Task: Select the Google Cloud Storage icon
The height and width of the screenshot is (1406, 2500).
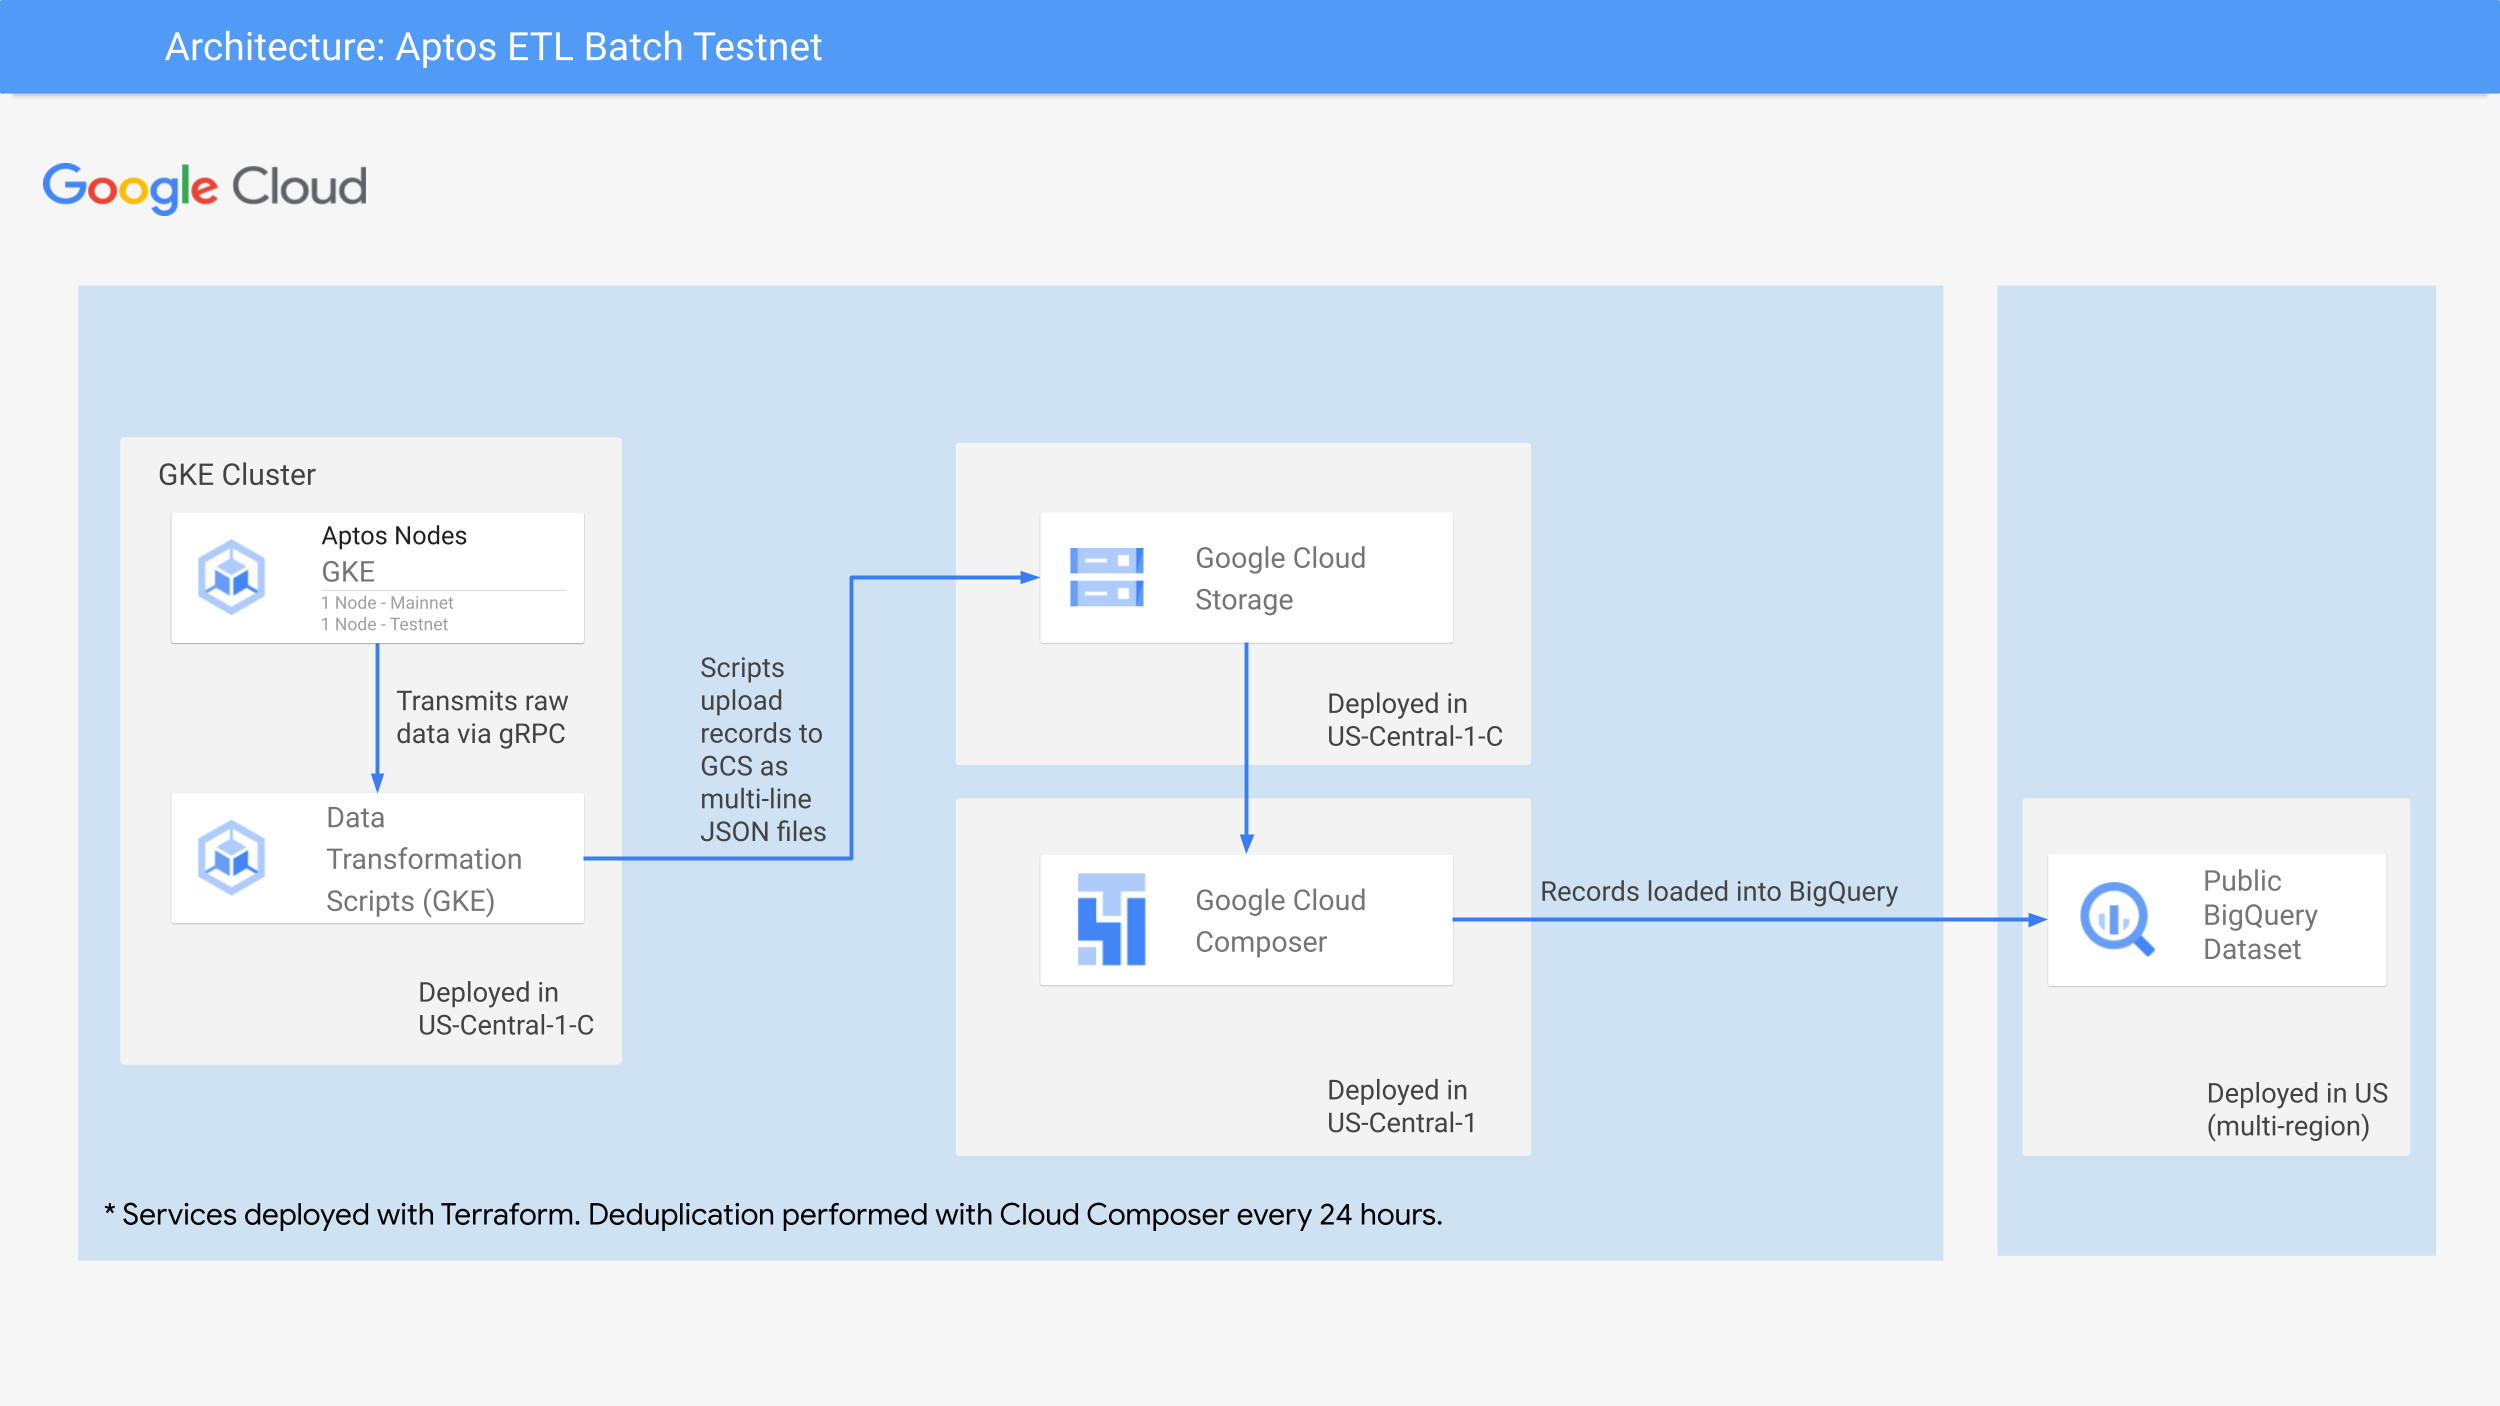Action: [x=1106, y=577]
